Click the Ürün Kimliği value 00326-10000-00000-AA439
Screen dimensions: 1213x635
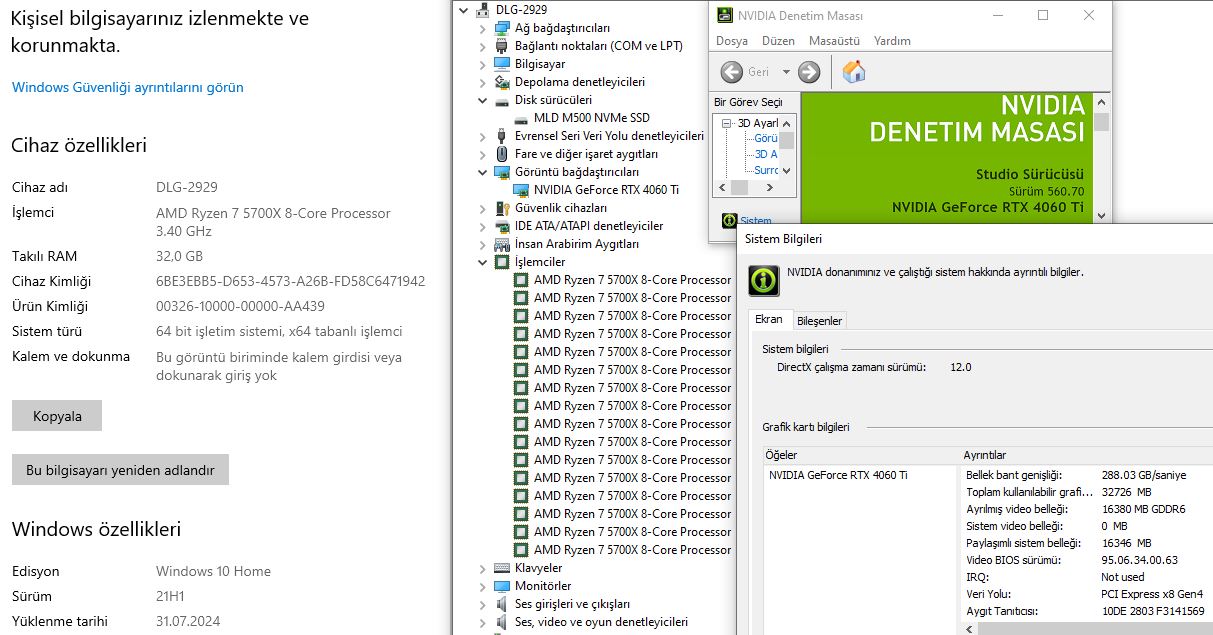coord(240,306)
